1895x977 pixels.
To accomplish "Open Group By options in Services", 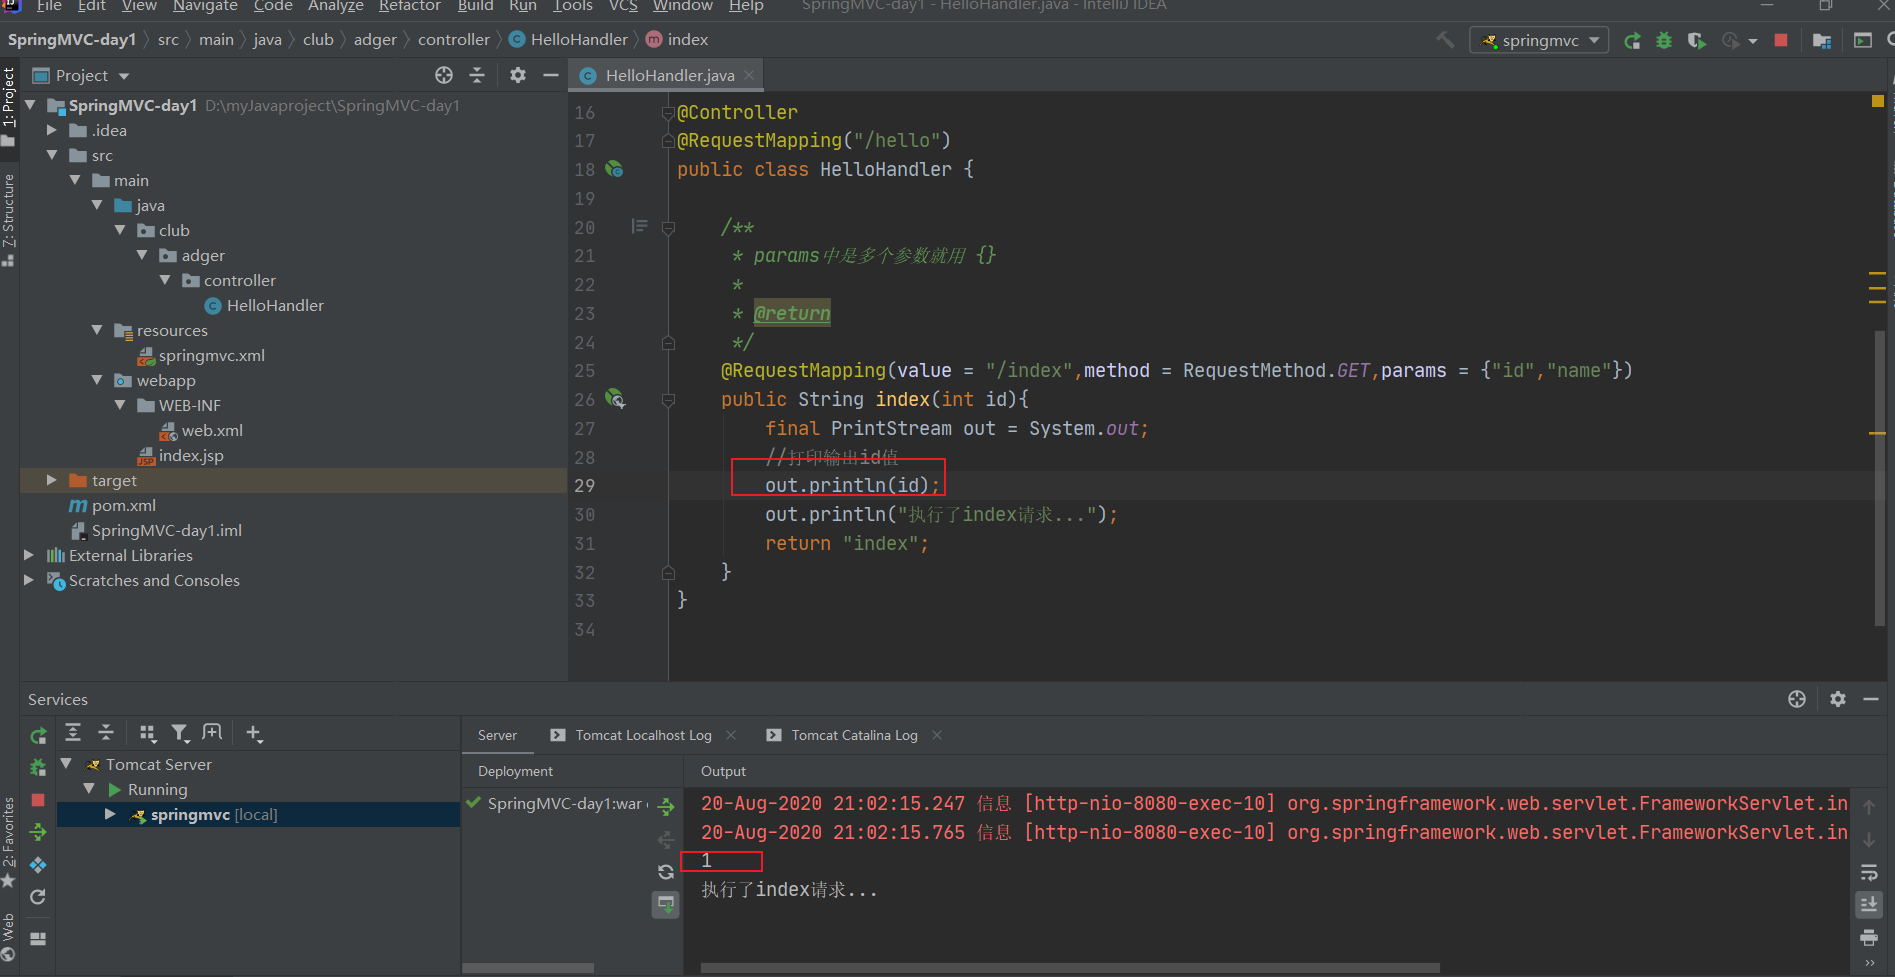I will click(x=148, y=733).
